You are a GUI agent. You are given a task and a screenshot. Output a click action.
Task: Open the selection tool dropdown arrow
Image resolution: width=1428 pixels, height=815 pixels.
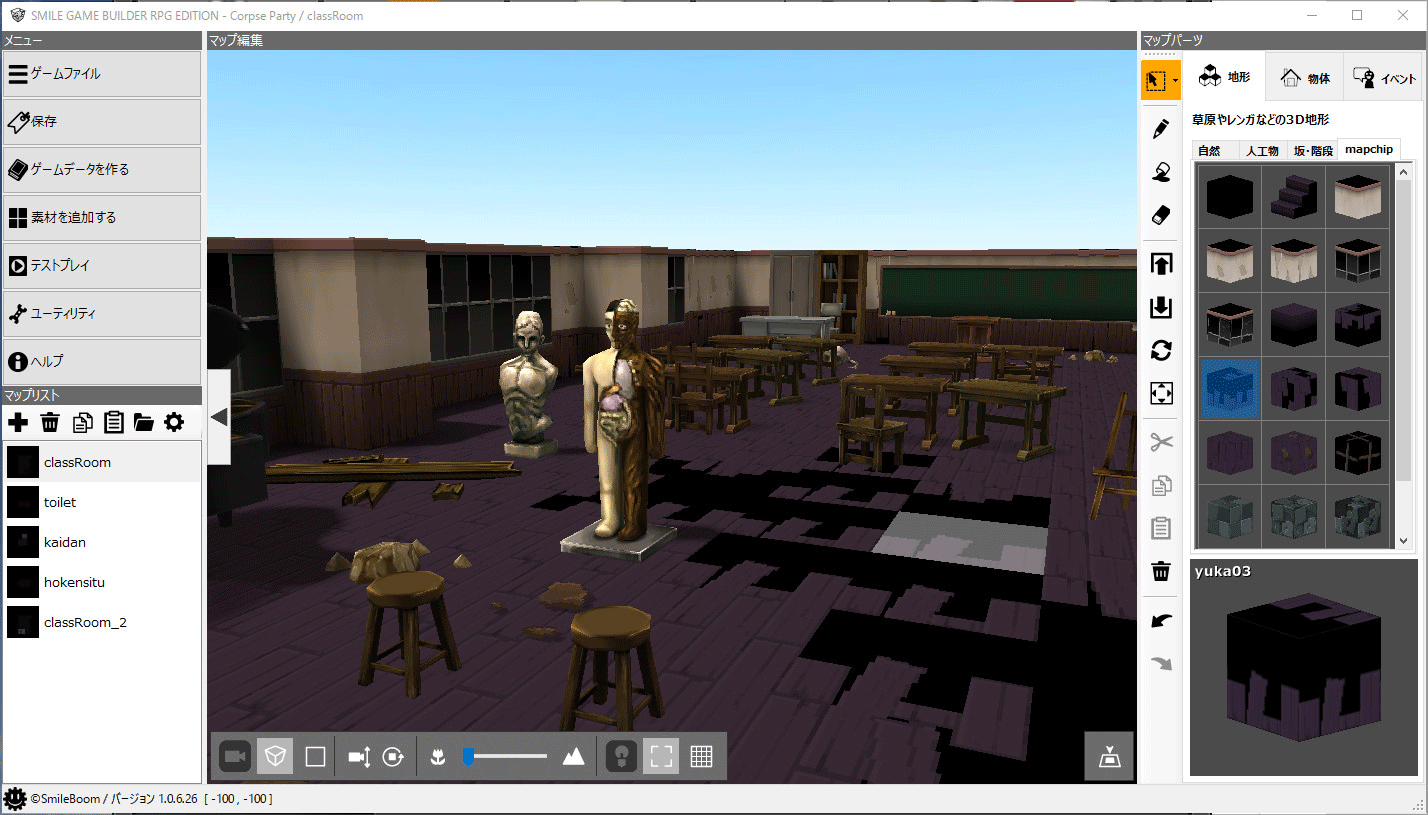coord(1176,80)
